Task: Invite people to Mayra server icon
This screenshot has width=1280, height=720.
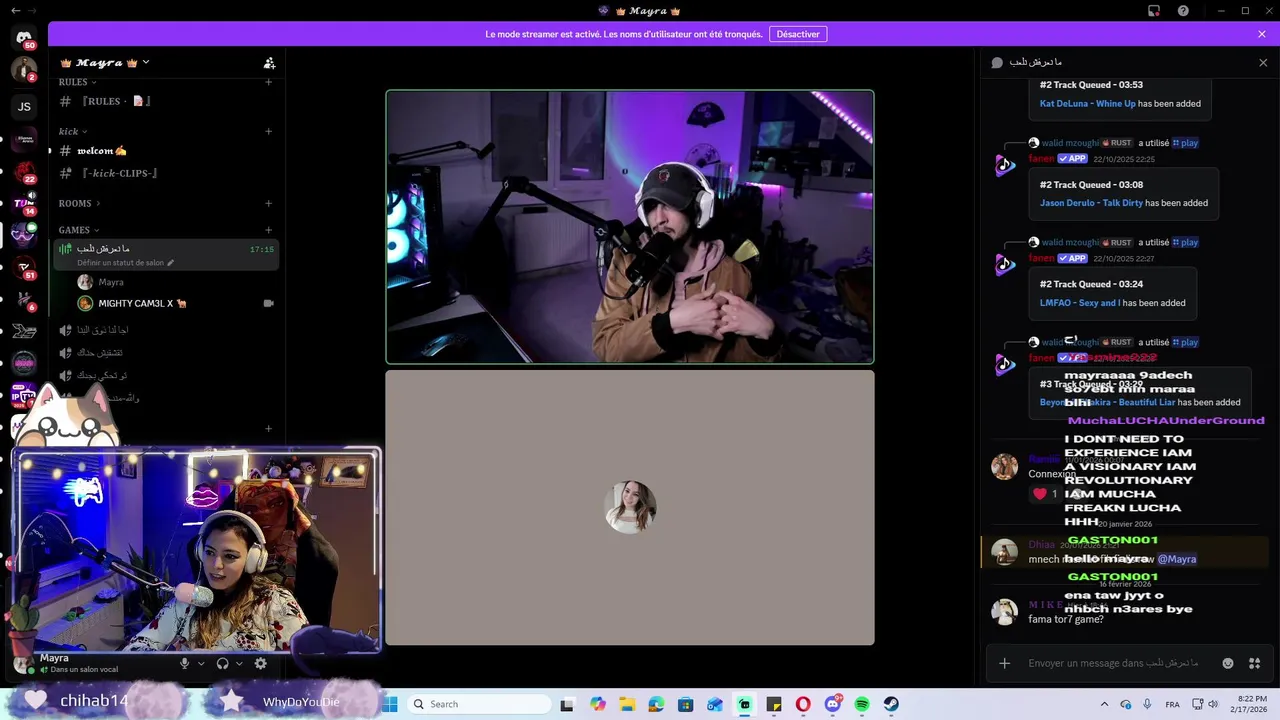Action: (269, 63)
